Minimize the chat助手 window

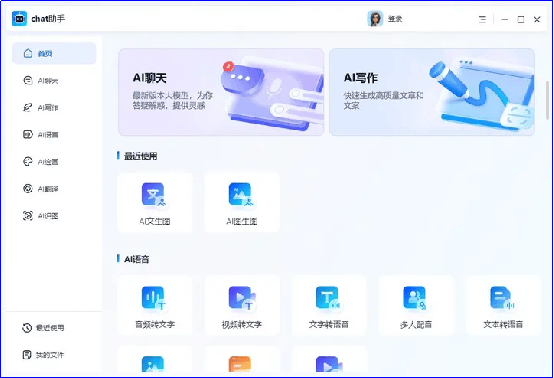point(505,19)
